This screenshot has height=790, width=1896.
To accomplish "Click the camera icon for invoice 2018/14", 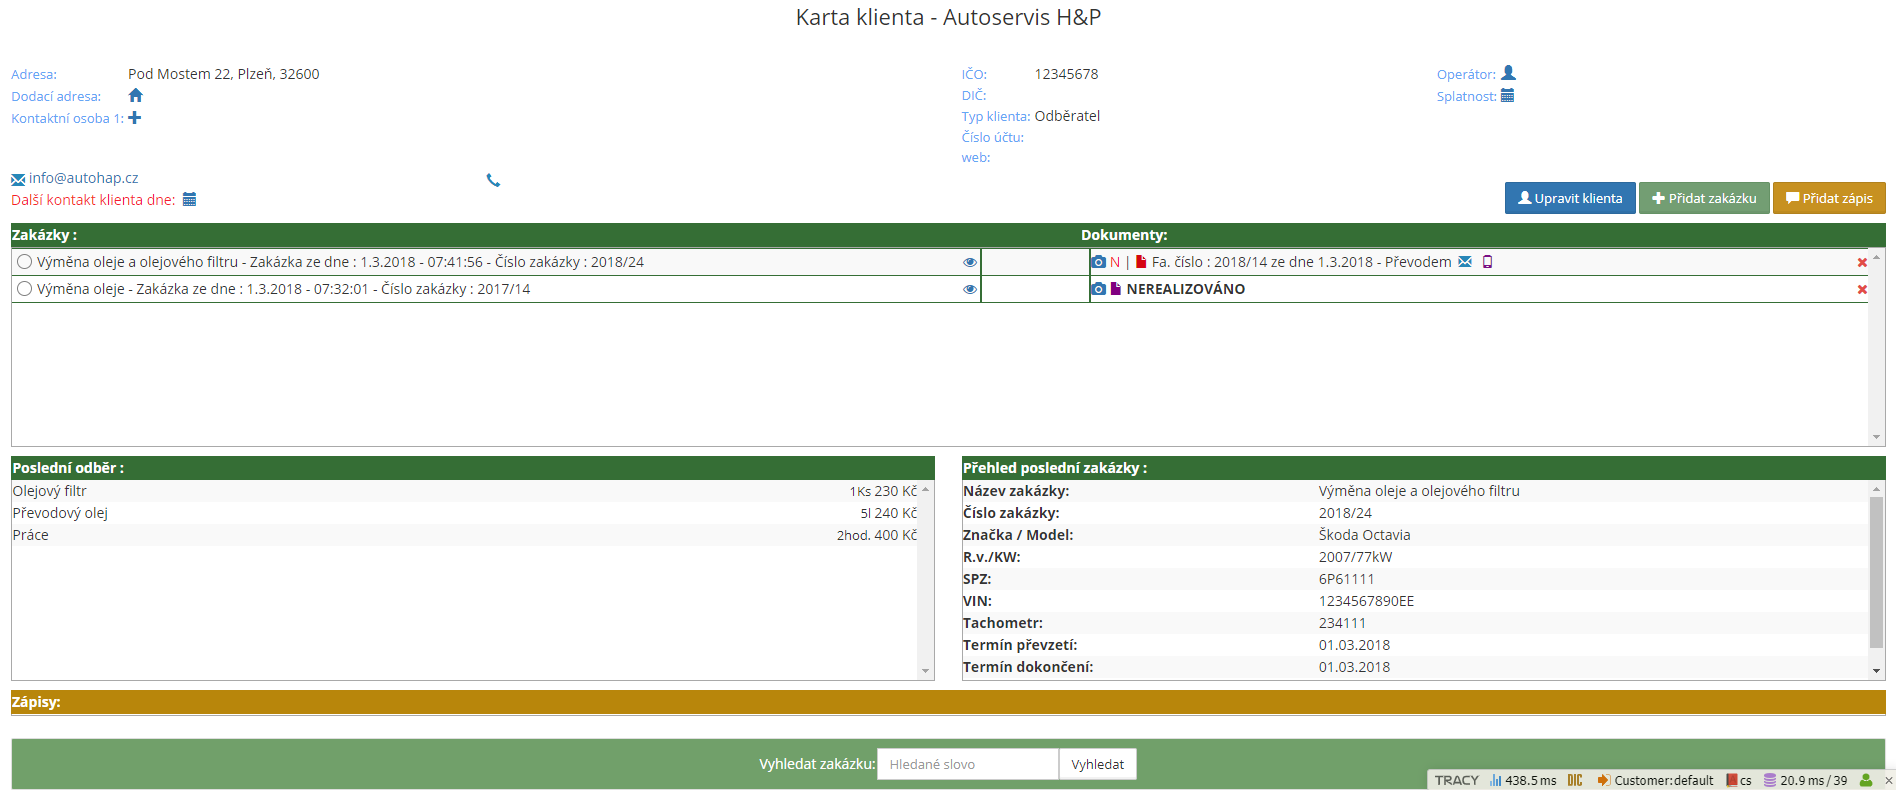I will (1099, 262).
